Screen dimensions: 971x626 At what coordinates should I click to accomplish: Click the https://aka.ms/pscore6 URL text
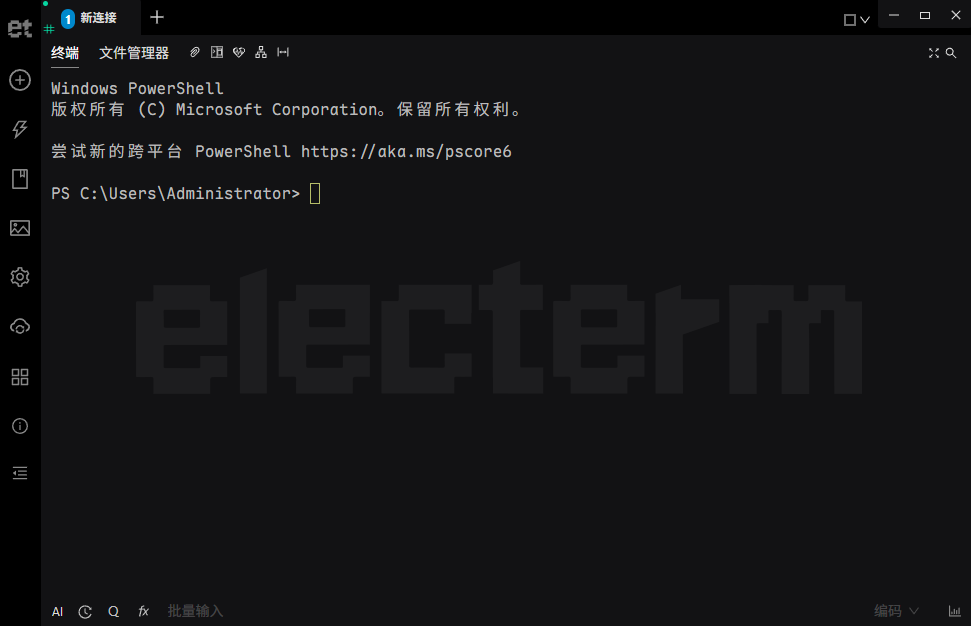[x=406, y=152]
